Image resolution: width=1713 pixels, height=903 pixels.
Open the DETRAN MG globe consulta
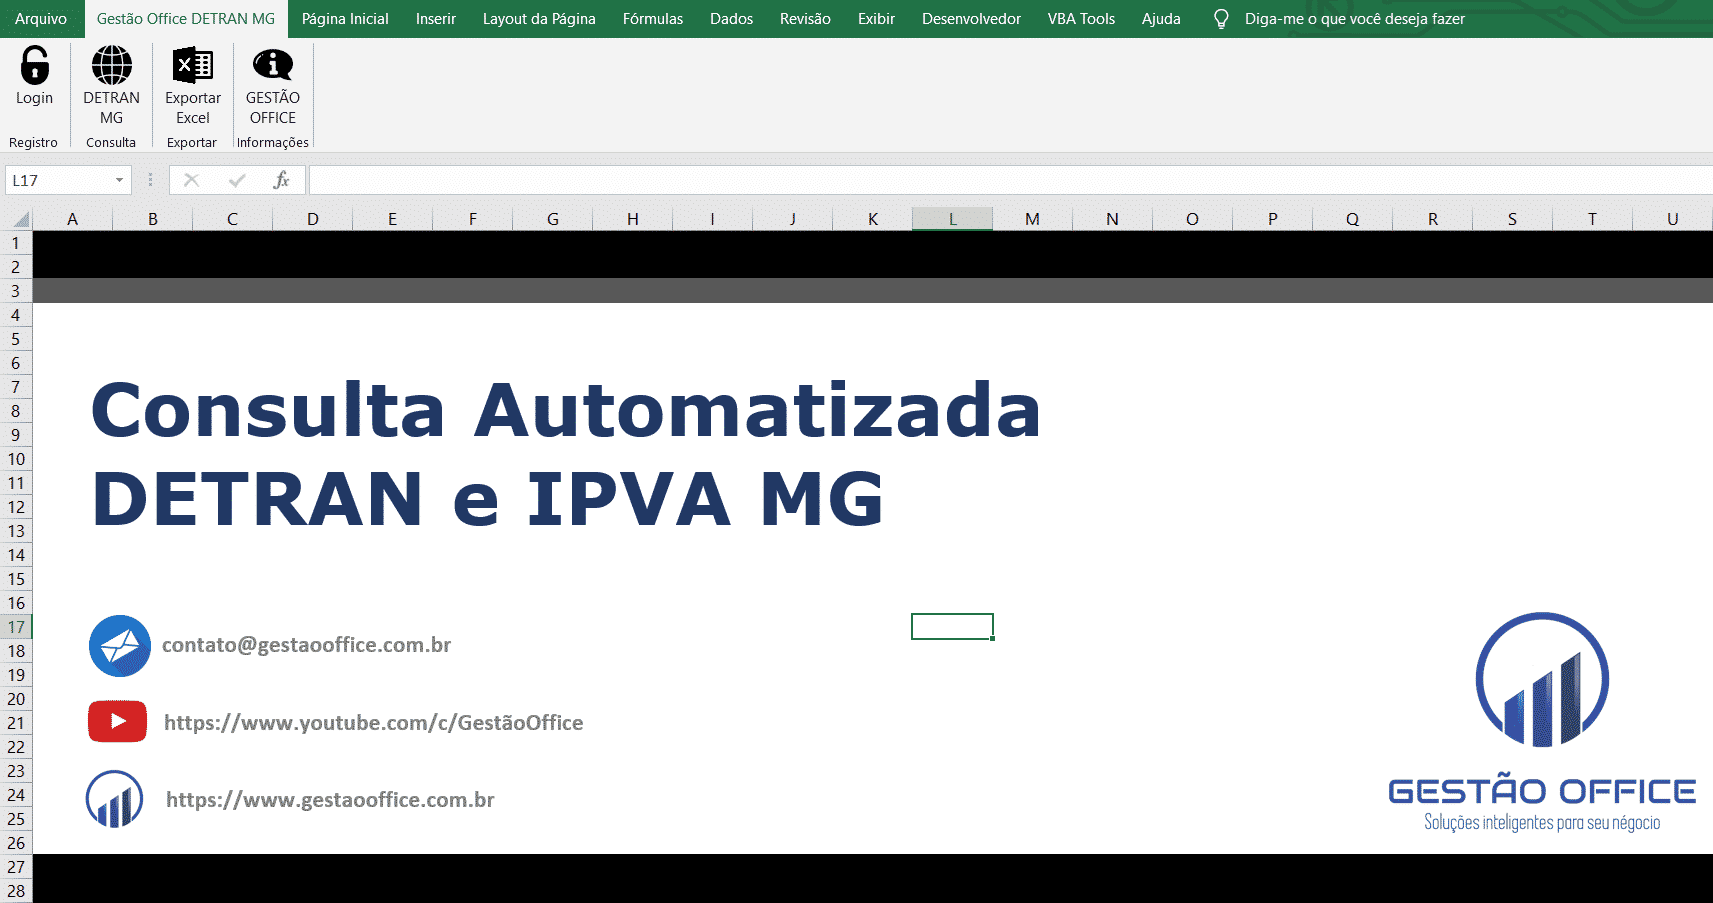(x=111, y=65)
